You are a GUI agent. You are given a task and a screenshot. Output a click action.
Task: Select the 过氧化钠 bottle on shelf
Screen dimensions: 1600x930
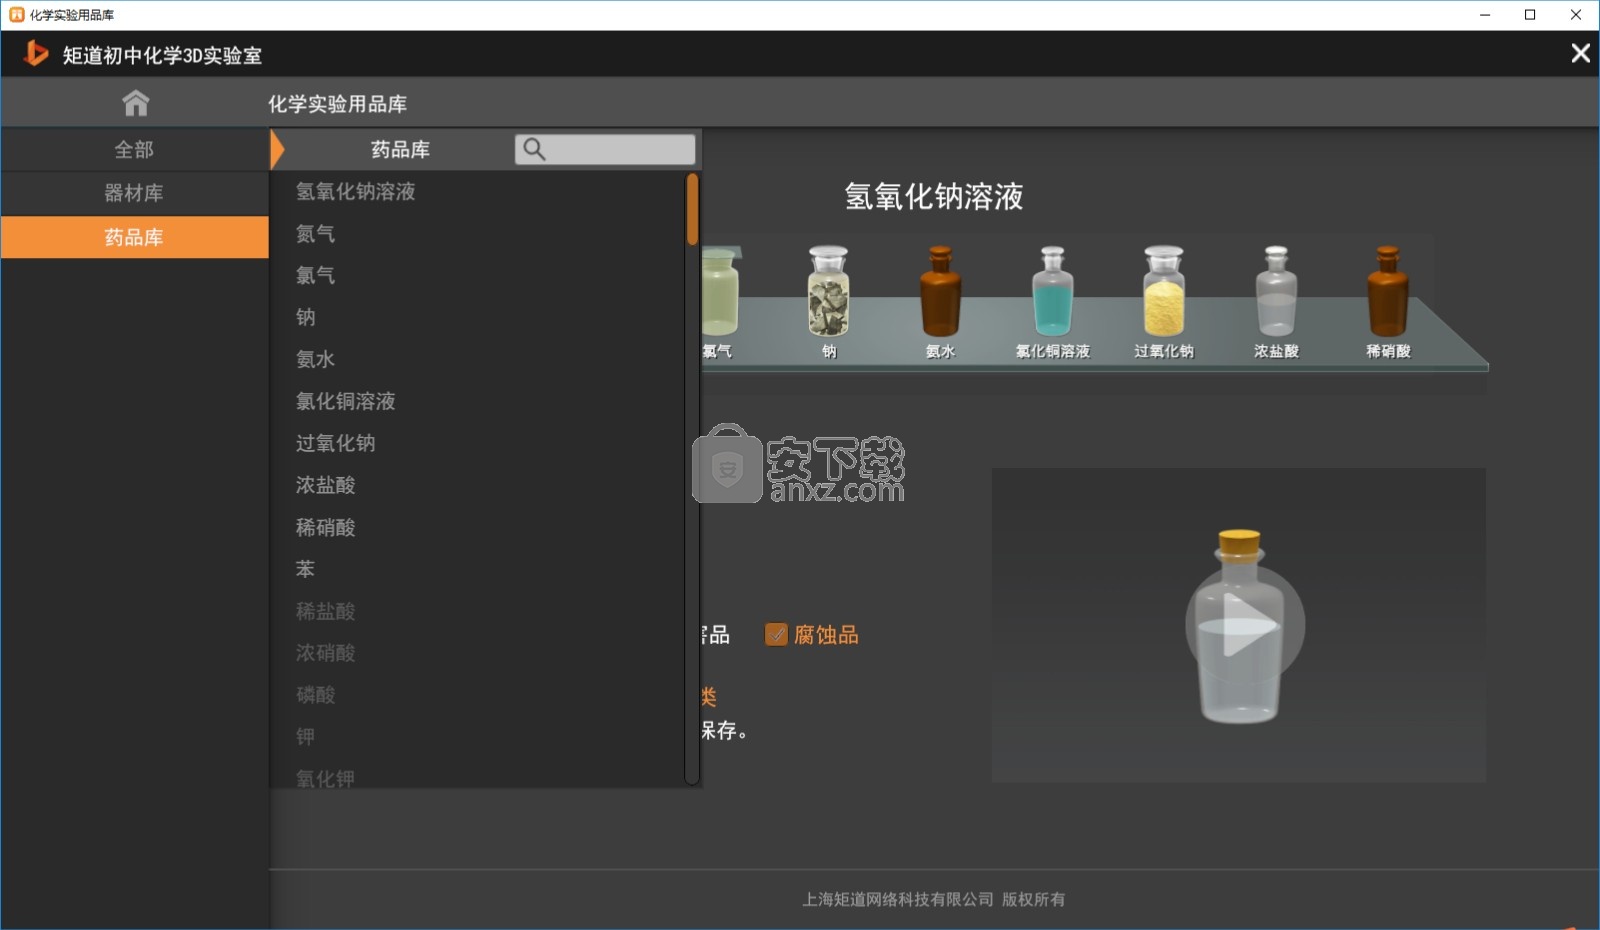[1164, 292]
